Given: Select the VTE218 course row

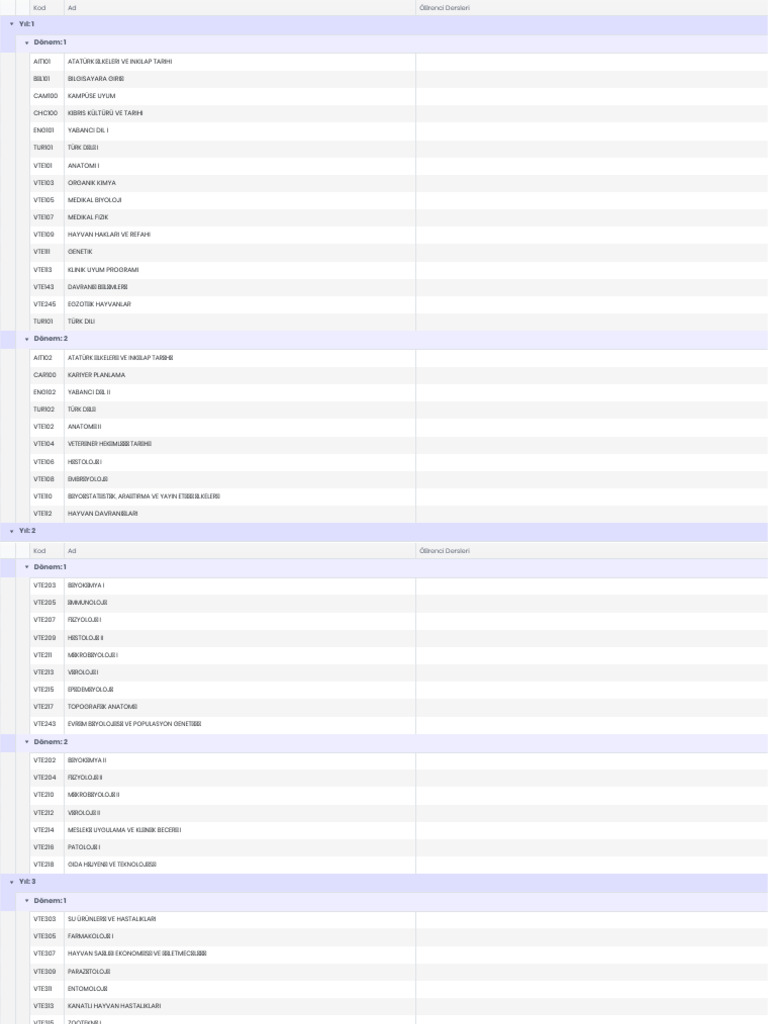Looking at the screenshot, I should [x=398, y=865].
